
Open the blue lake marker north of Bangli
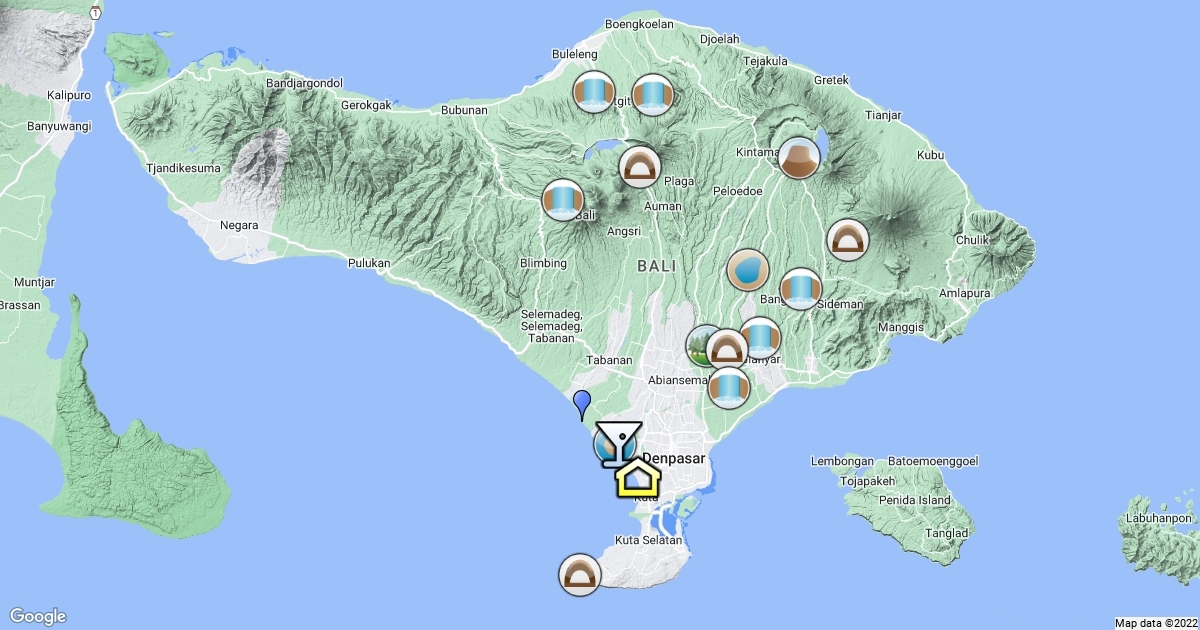pyautogui.click(x=747, y=270)
